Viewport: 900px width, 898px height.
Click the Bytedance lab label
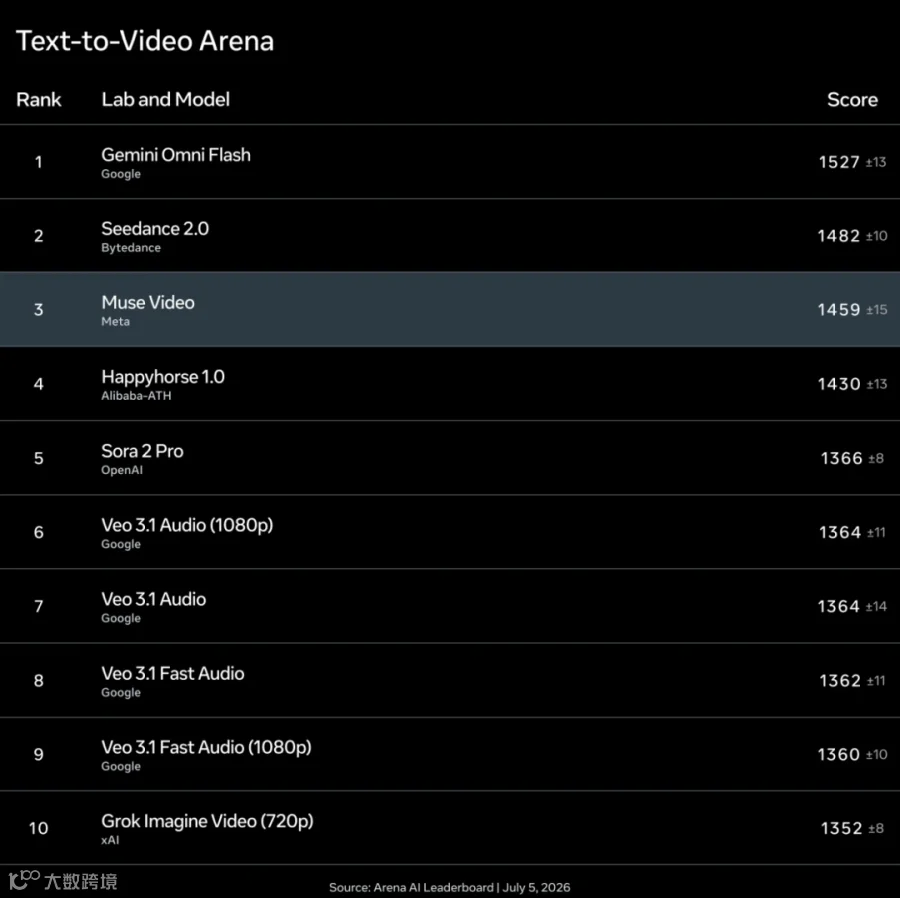tap(131, 248)
